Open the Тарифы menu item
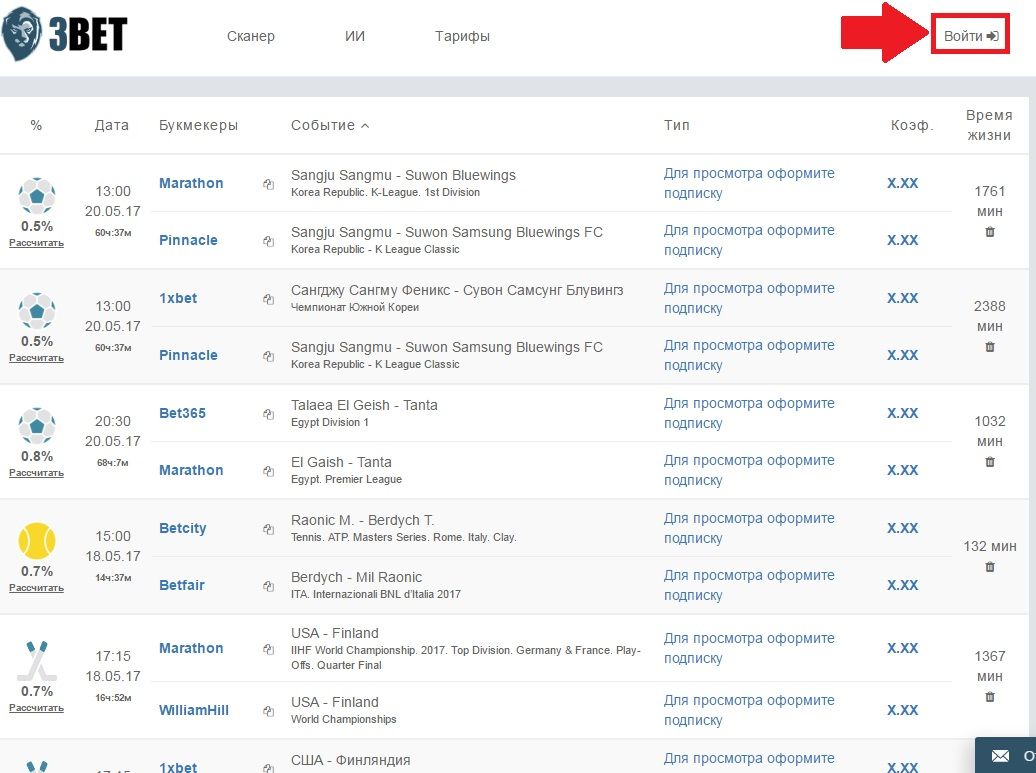1036x773 pixels. [x=462, y=36]
